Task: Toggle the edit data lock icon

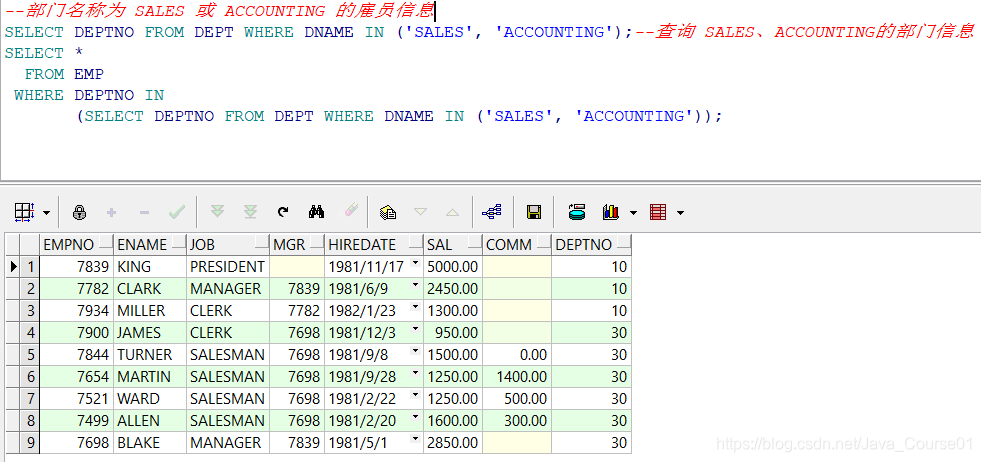Action: (79, 212)
